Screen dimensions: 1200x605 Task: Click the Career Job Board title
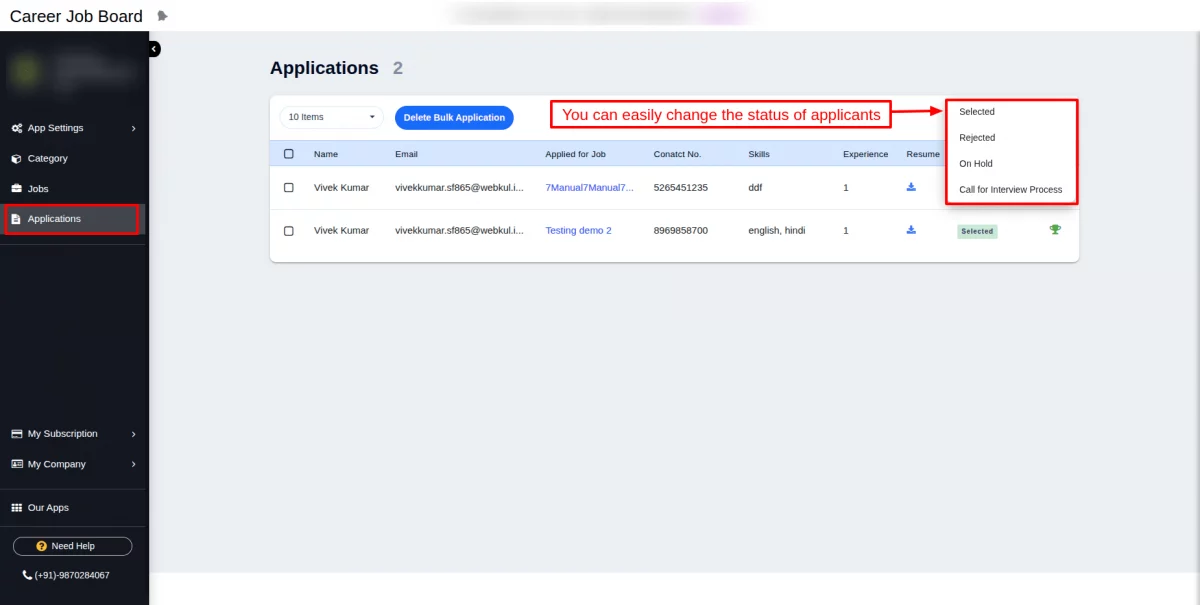pos(76,16)
